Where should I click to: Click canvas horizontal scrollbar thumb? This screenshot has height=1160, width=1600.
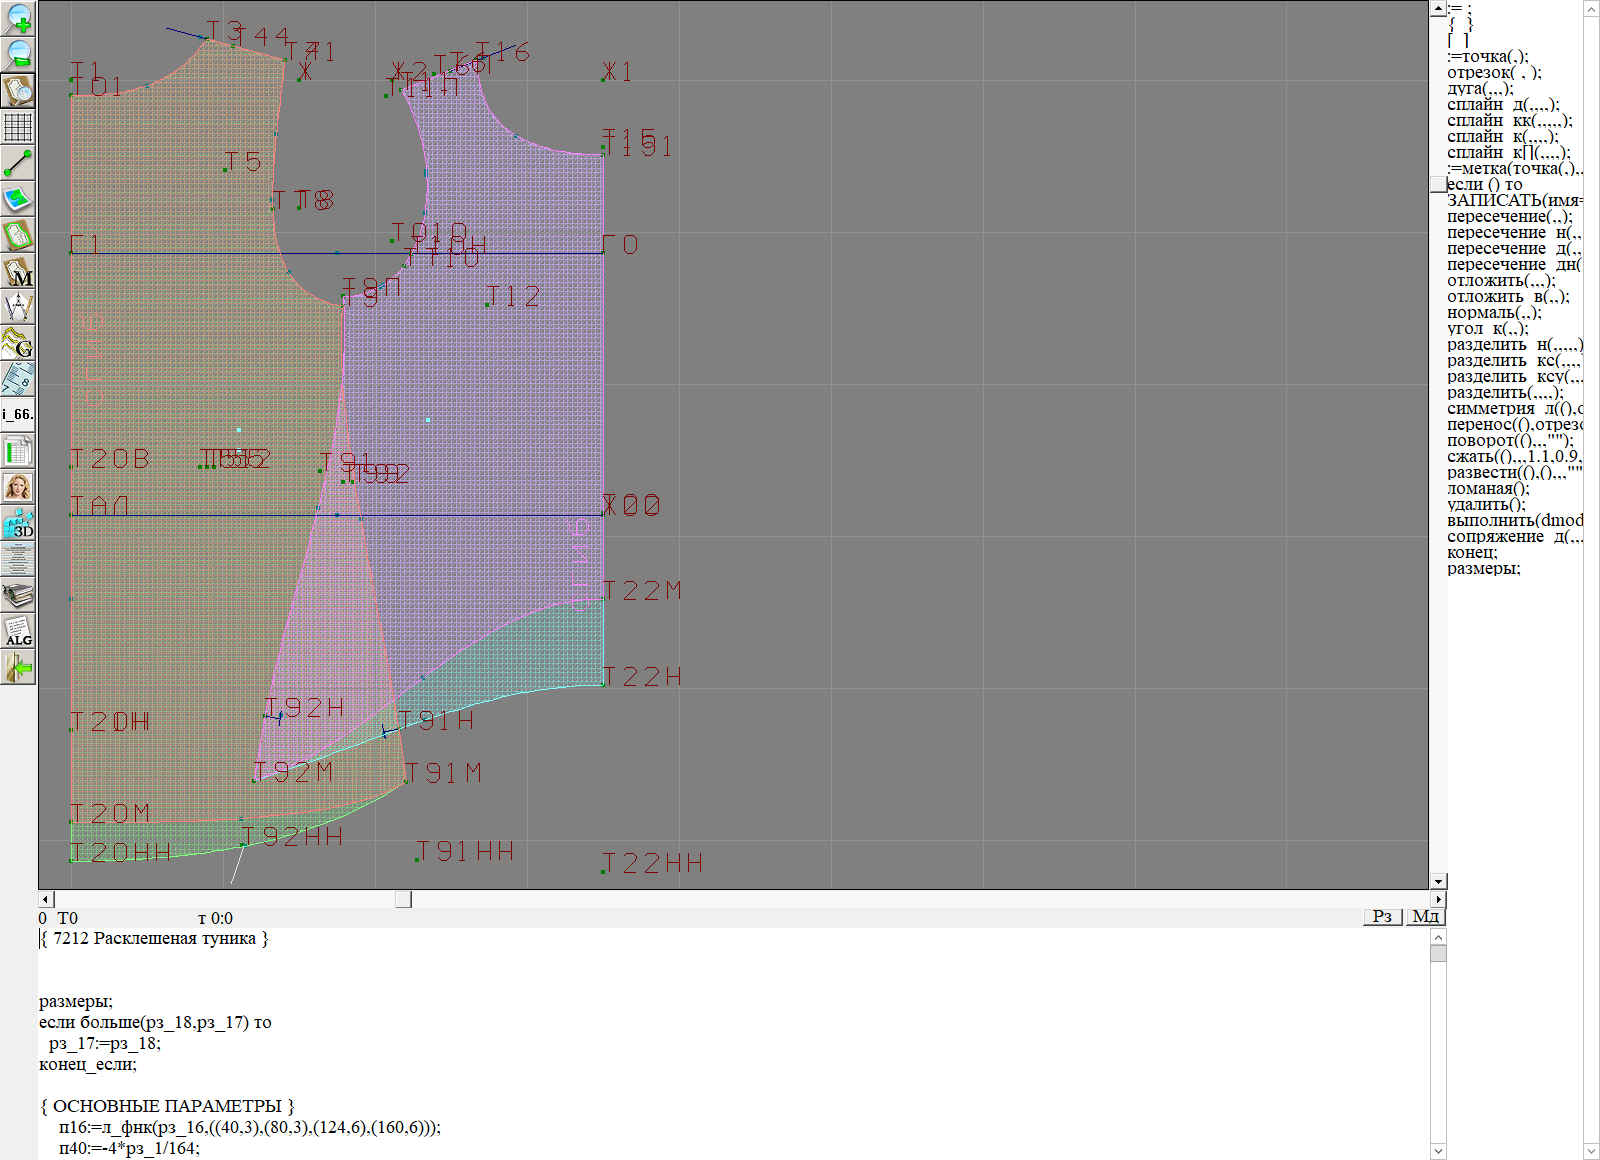[x=403, y=899]
